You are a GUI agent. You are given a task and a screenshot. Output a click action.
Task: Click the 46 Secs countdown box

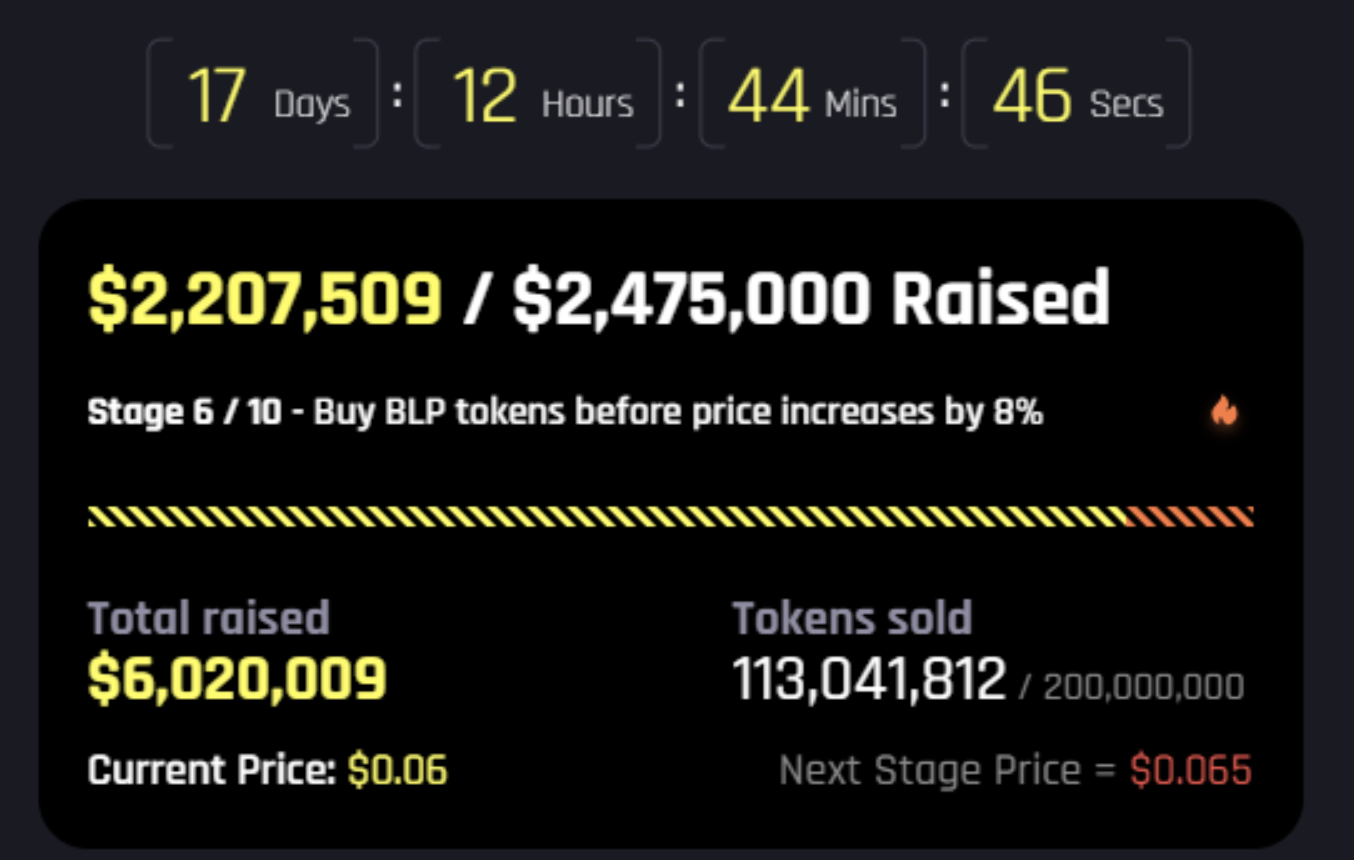[x=1076, y=95]
